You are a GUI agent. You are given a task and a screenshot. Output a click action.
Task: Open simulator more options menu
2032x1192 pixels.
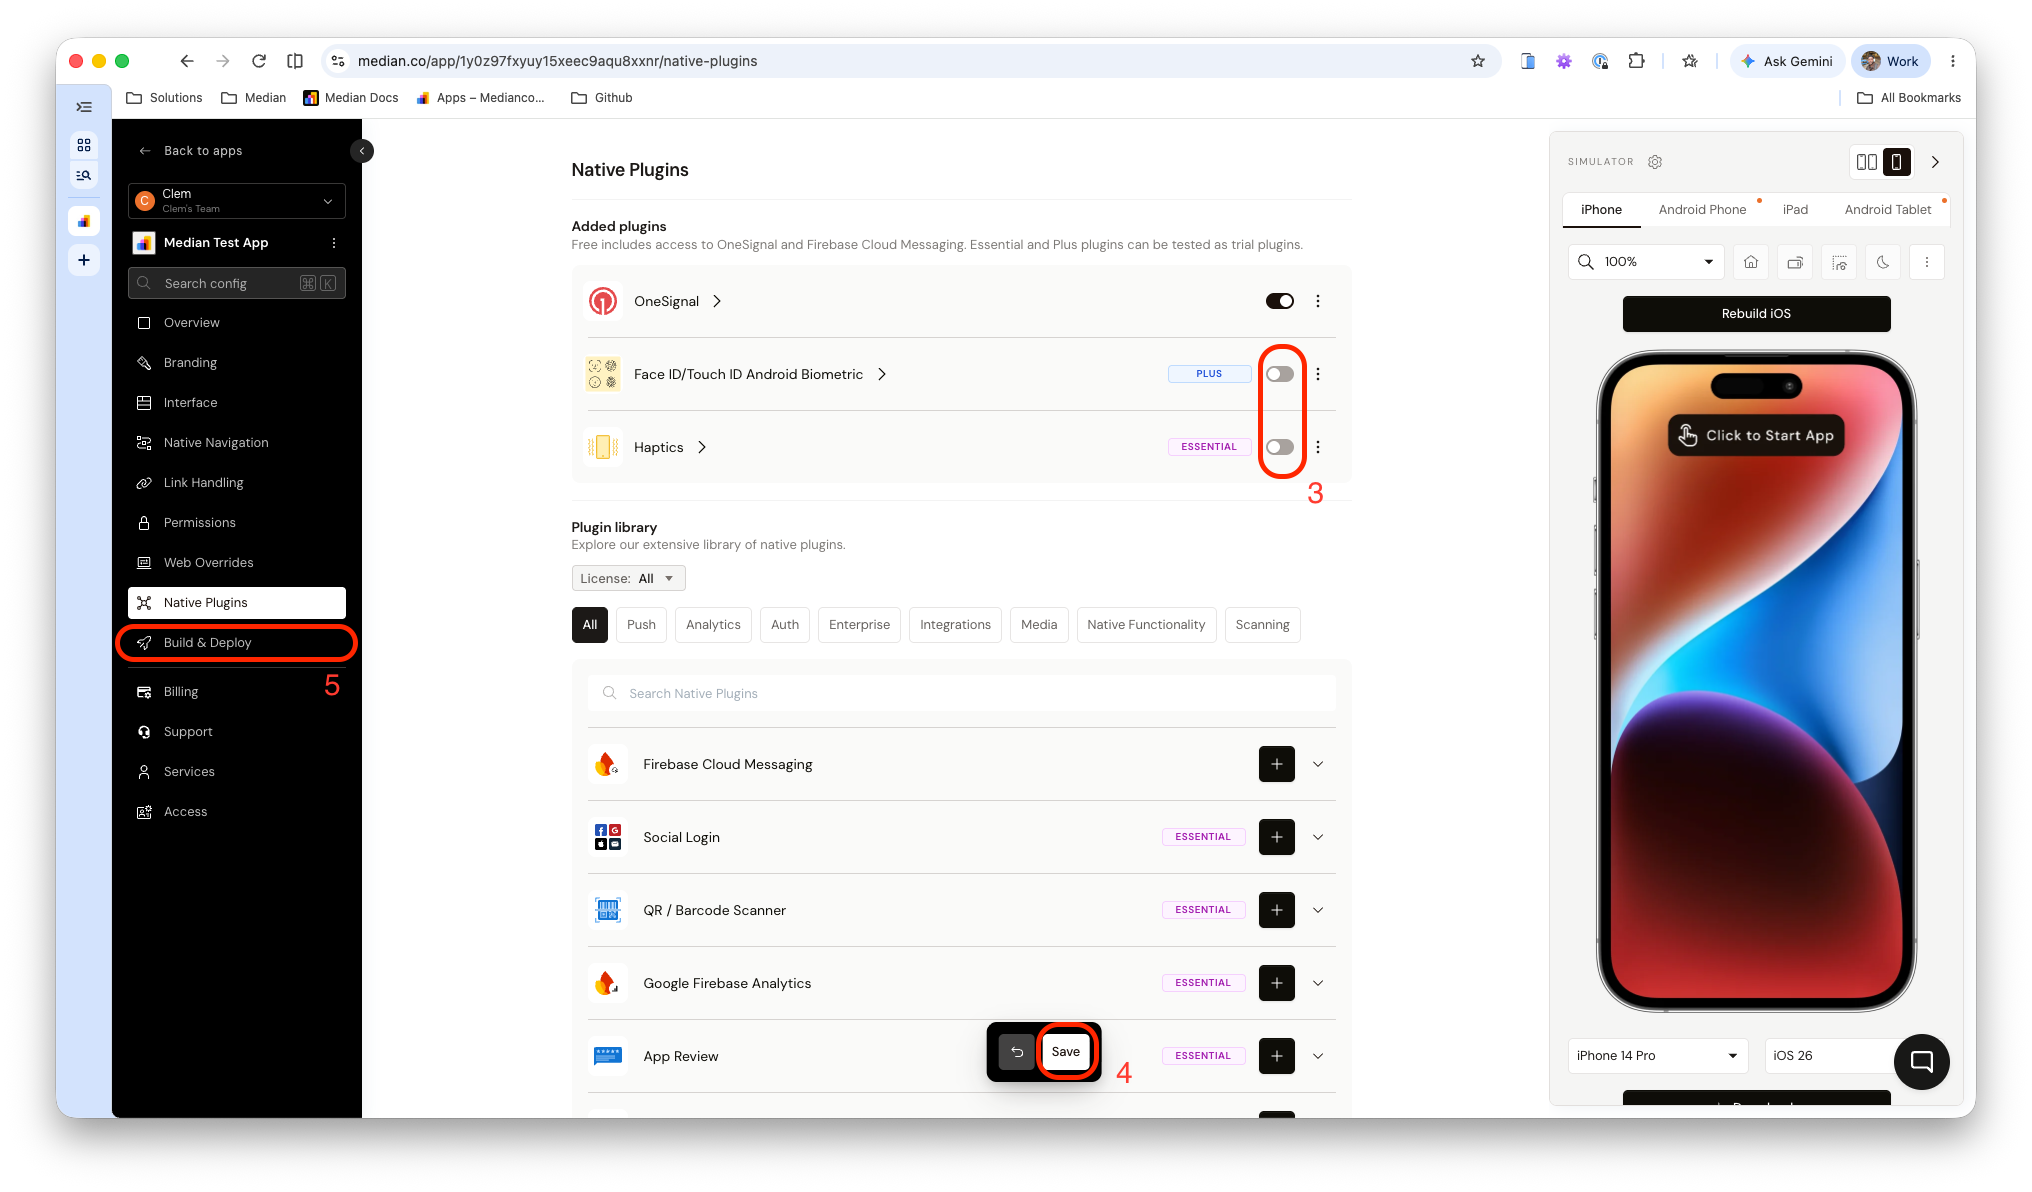(x=1927, y=262)
